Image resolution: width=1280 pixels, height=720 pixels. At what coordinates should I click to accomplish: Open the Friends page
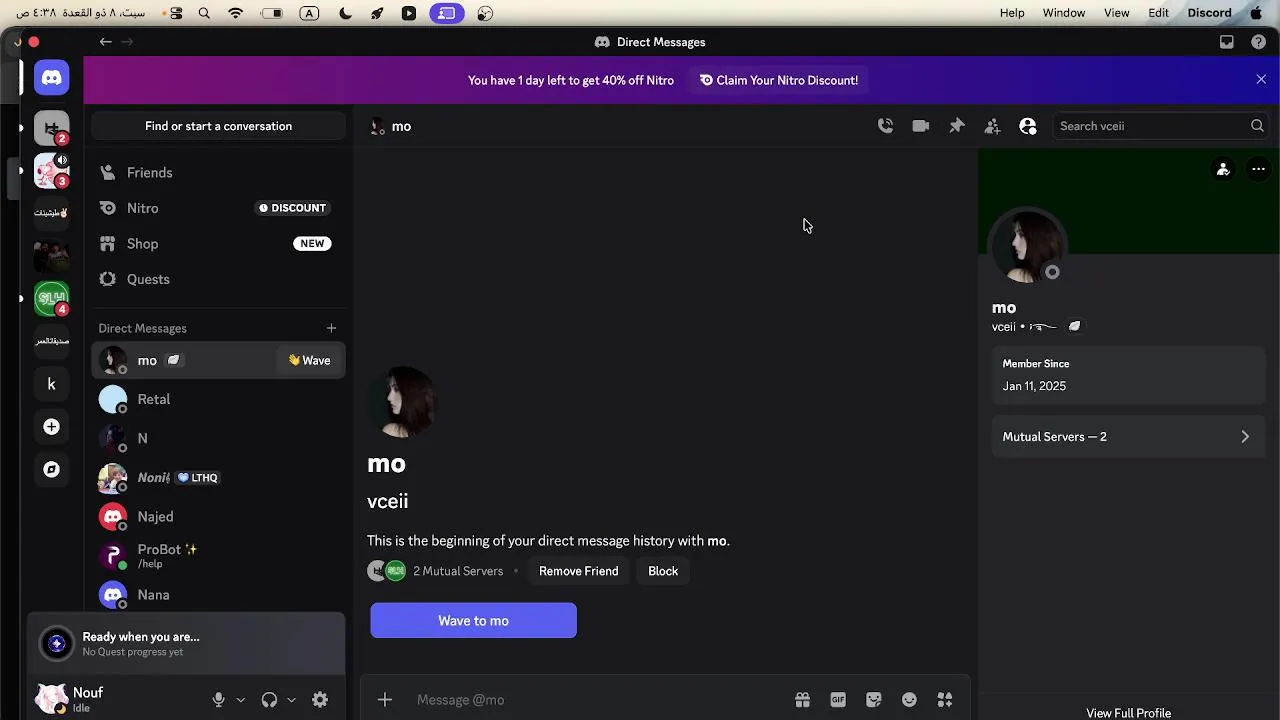click(218, 173)
